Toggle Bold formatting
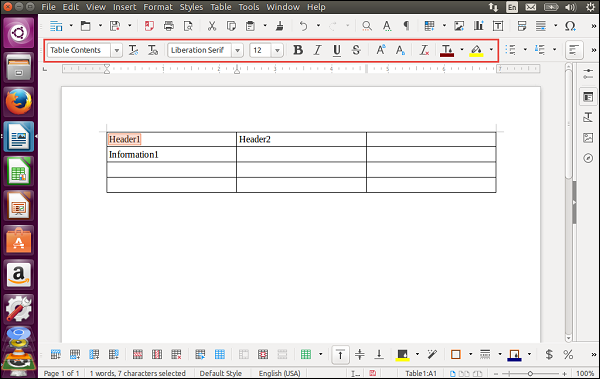Viewport: 600px width, 379px height. pos(298,50)
